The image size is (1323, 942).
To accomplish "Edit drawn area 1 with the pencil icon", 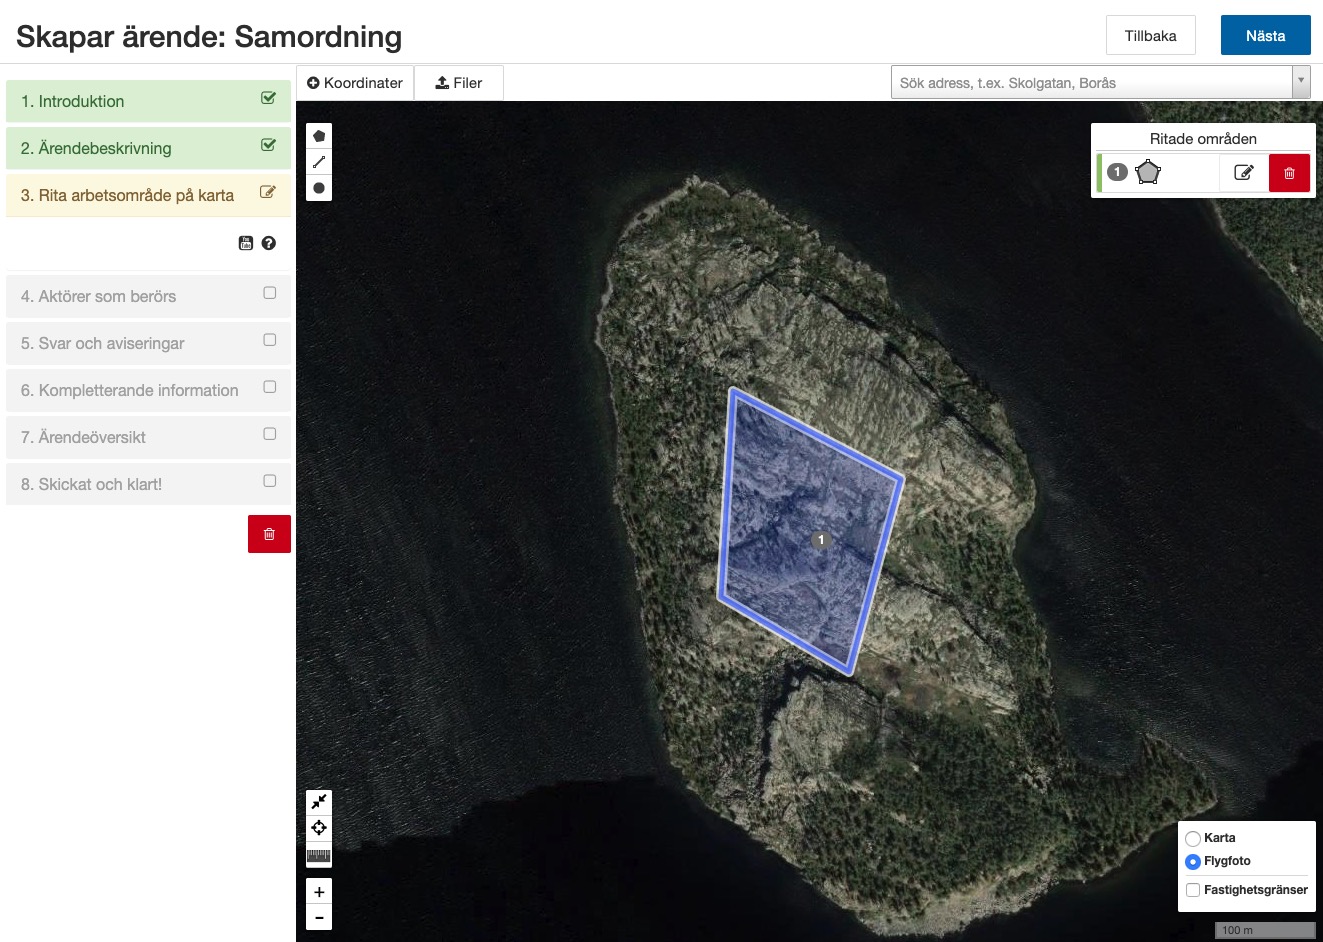I will pyautogui.click(x=1243, y=172).
